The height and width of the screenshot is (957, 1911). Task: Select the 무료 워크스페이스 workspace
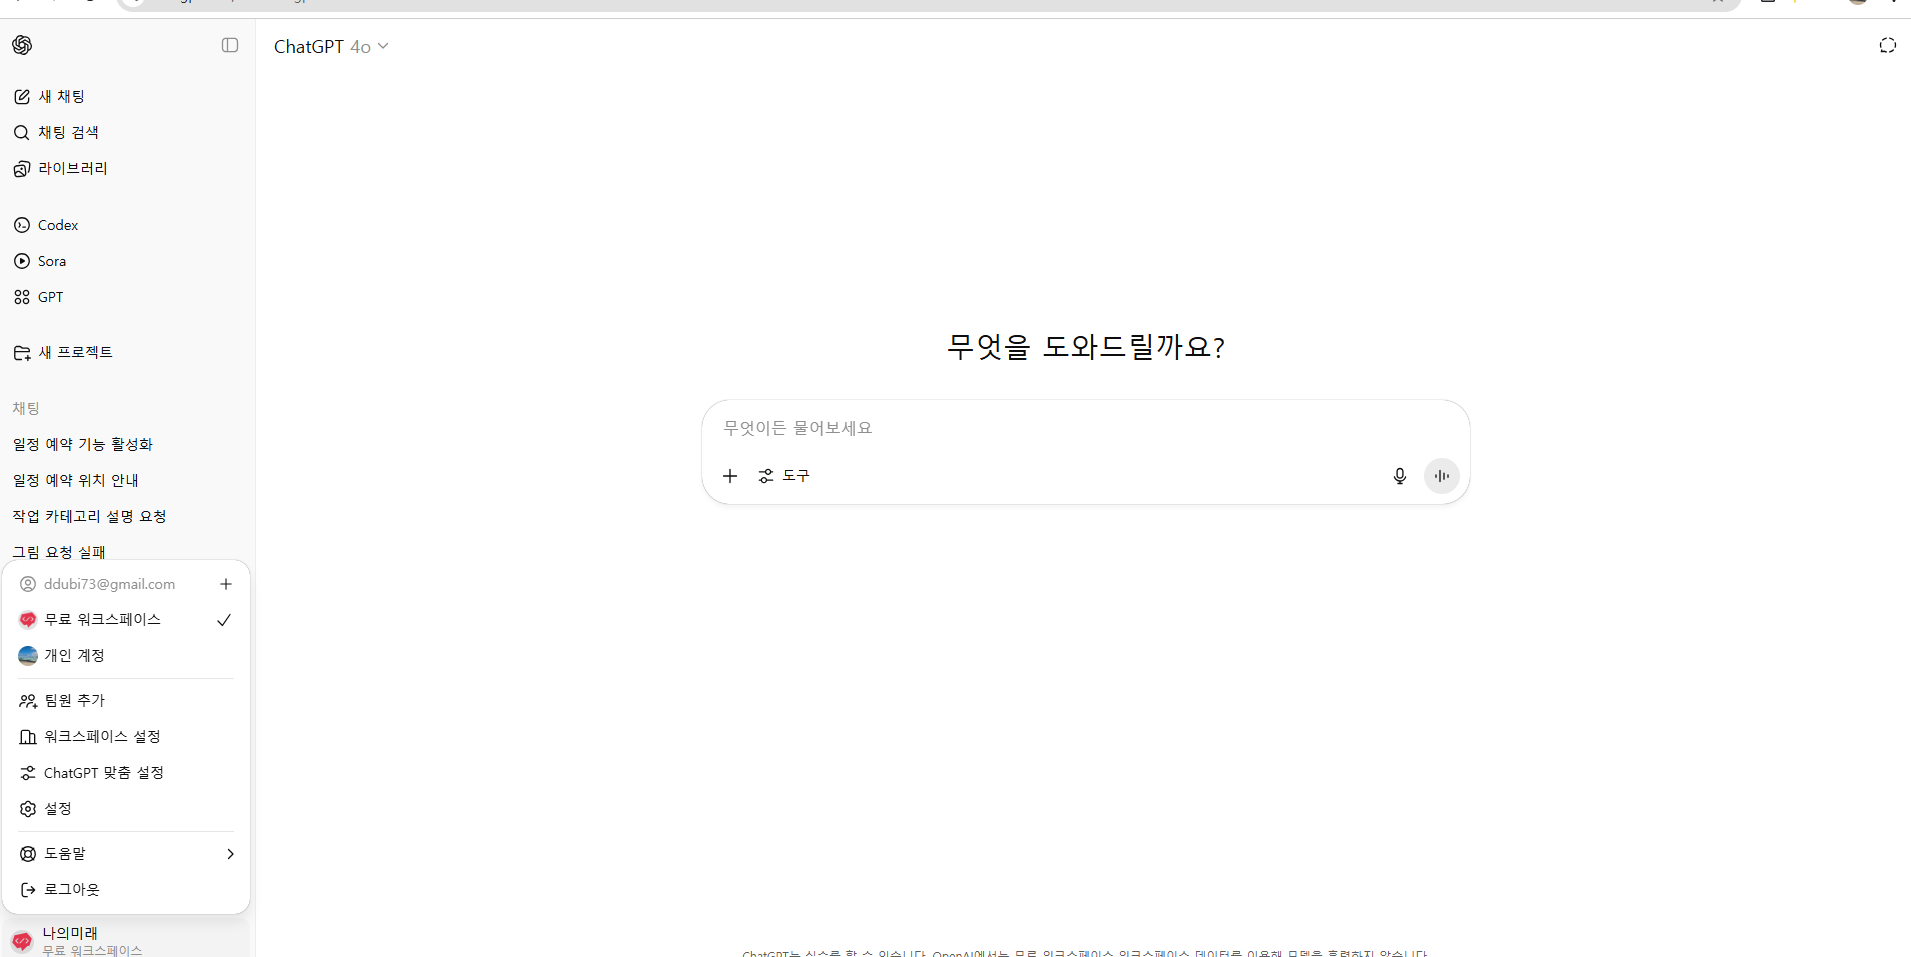point(126,620)
